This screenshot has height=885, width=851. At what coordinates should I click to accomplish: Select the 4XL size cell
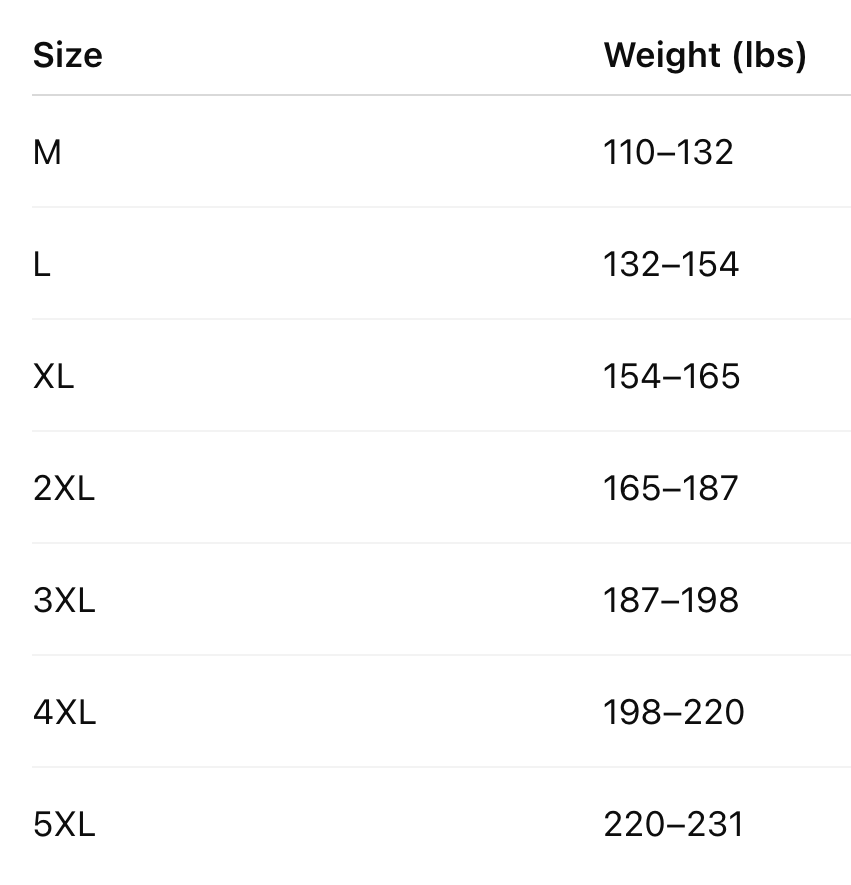click(x=64, y=712)
